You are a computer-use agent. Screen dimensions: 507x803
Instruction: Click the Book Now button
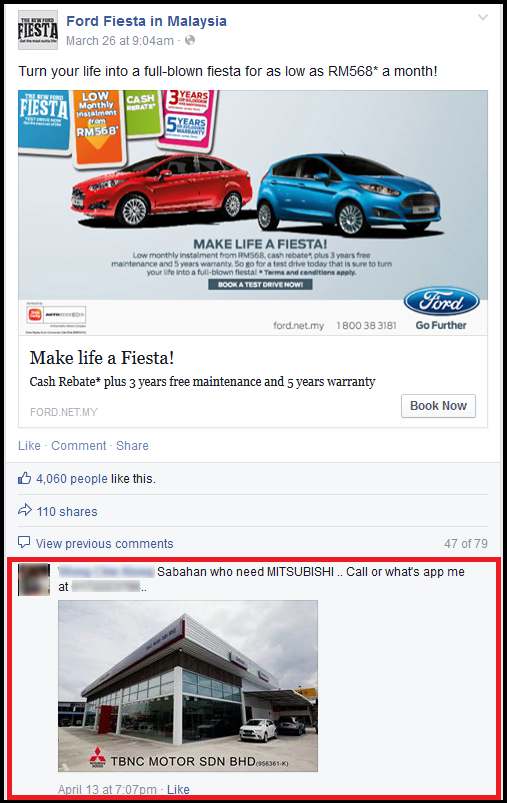coord(438,406)
